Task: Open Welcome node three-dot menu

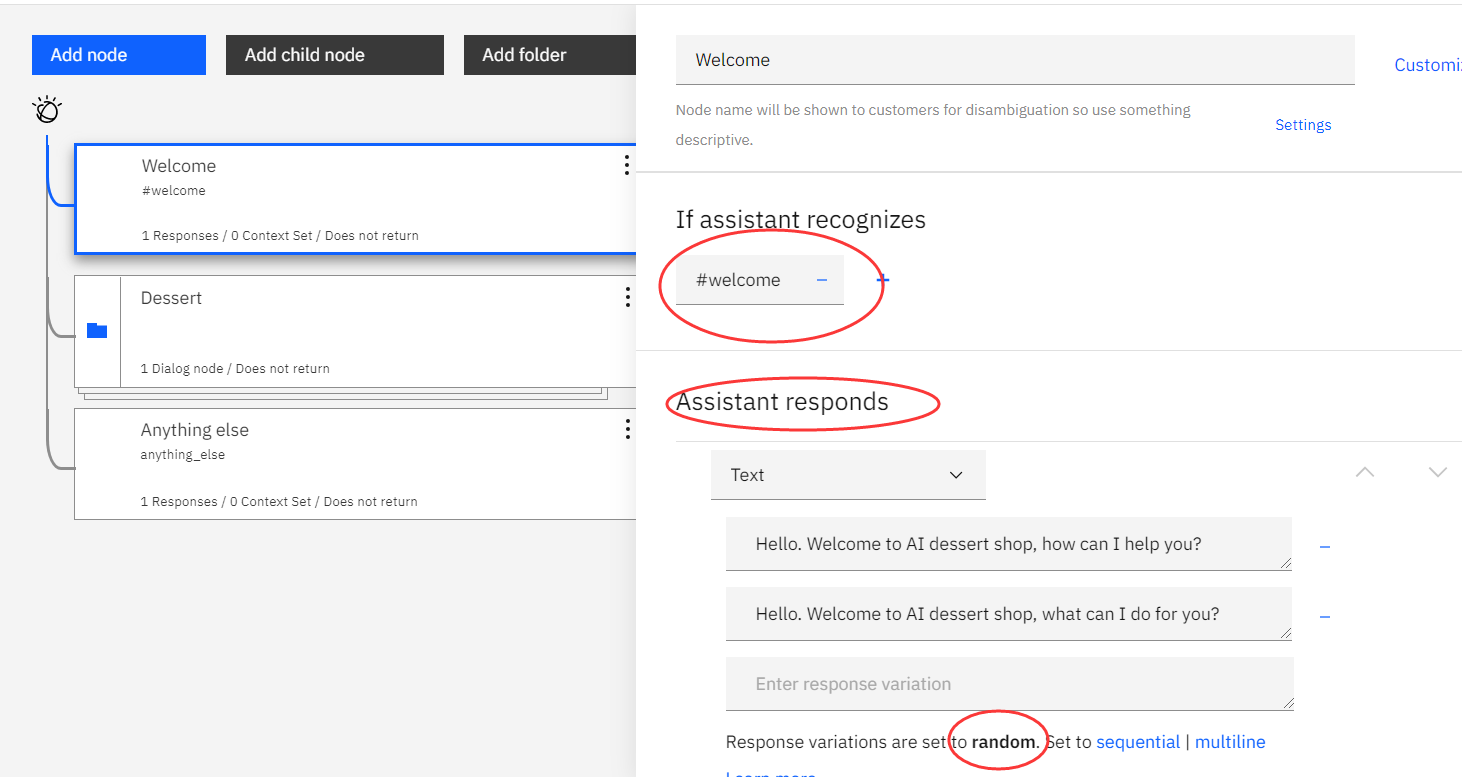Action: coord(626,166)
